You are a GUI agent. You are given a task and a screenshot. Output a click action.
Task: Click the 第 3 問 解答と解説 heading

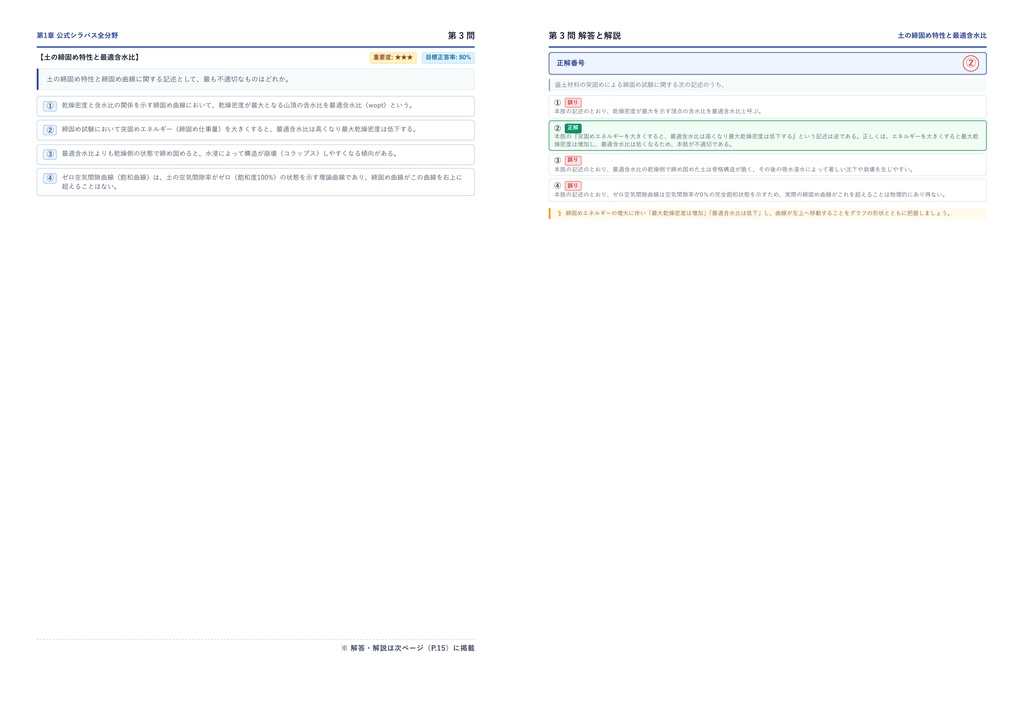584,35
